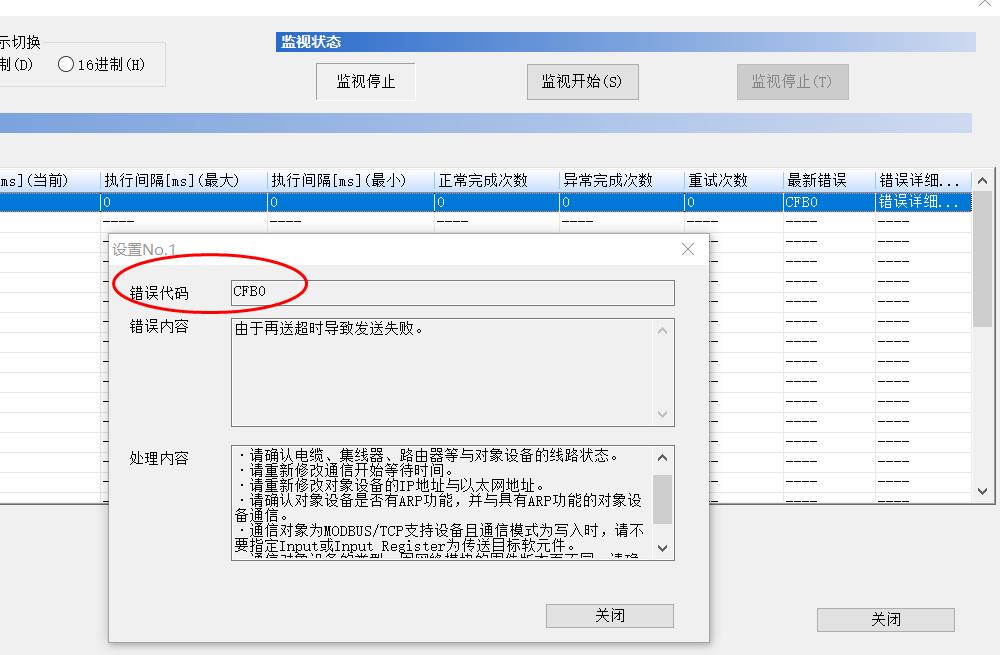Screen dimensions: 1000x655
Task: Click the table's scroll up arrow
Action: pos(982,181)
